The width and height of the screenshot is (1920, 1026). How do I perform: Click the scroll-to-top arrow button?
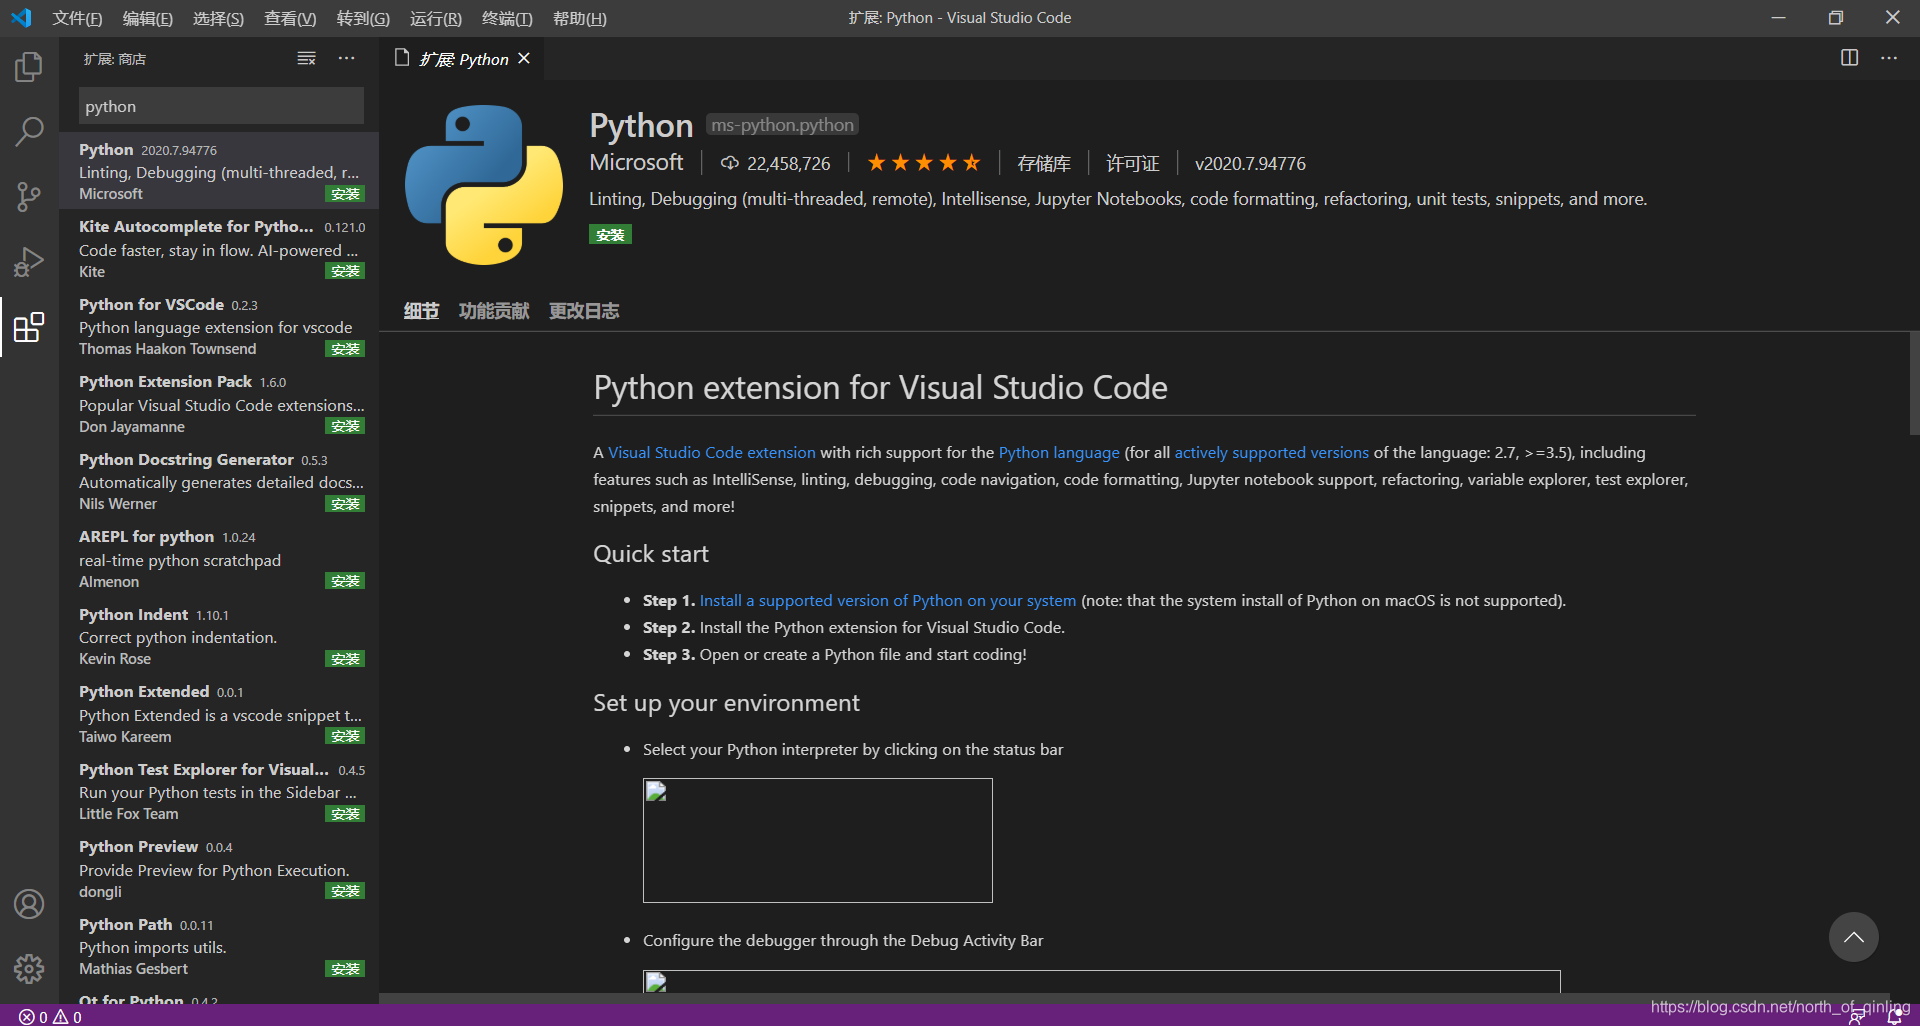(x=1853, y=937)
